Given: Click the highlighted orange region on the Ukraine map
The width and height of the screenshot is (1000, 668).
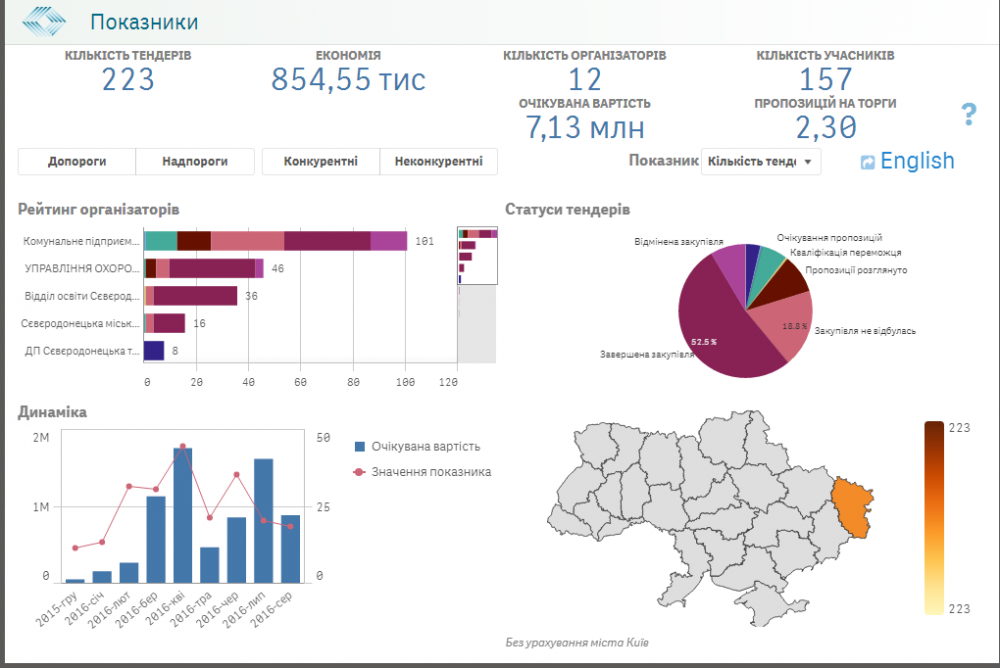Looking at the screenshot, I should tap(853, 506).
